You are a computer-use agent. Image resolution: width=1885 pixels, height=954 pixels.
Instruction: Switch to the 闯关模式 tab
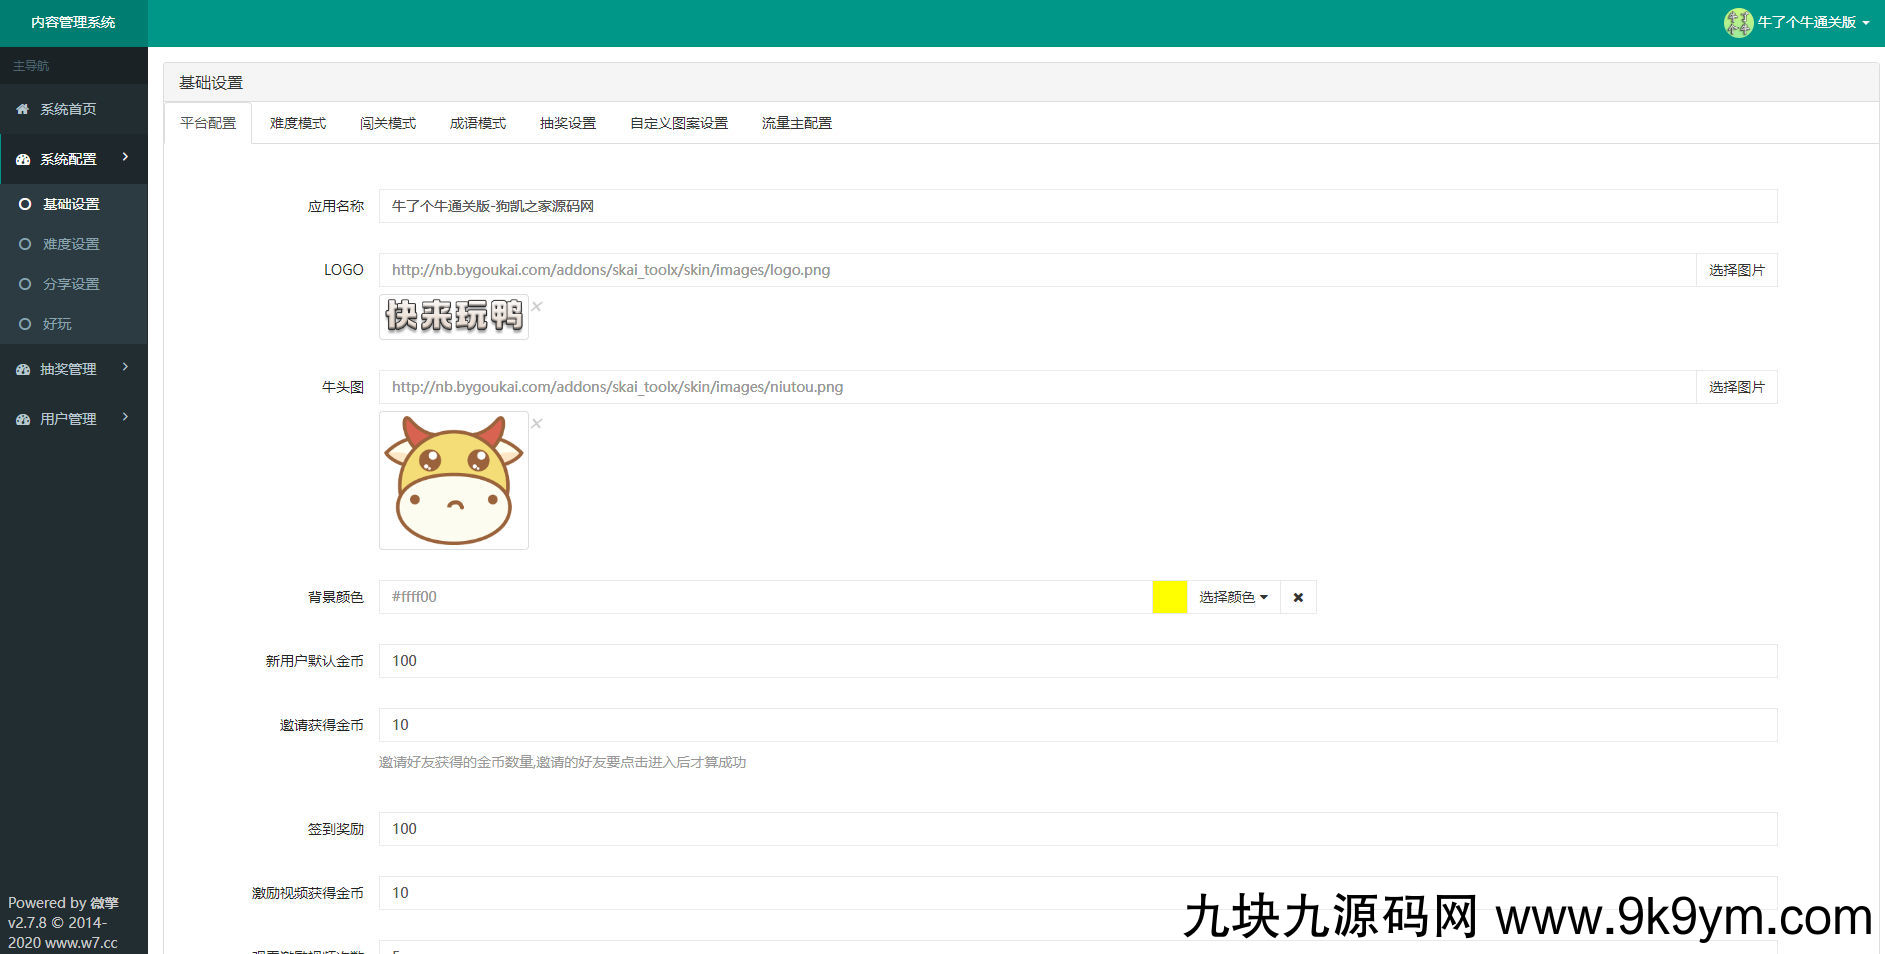(388, 123)
